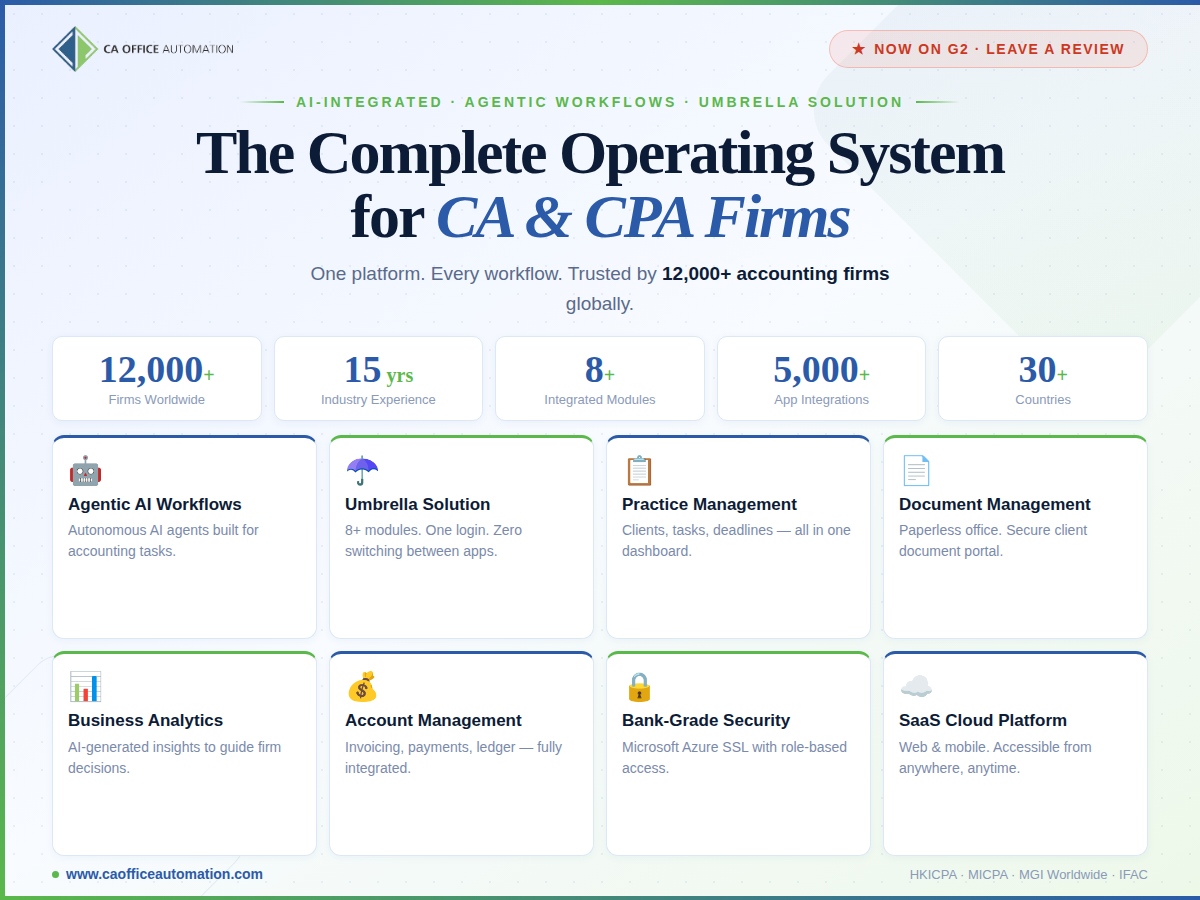Click the robot icon for Agentic AI Workflows

[85, 471]
